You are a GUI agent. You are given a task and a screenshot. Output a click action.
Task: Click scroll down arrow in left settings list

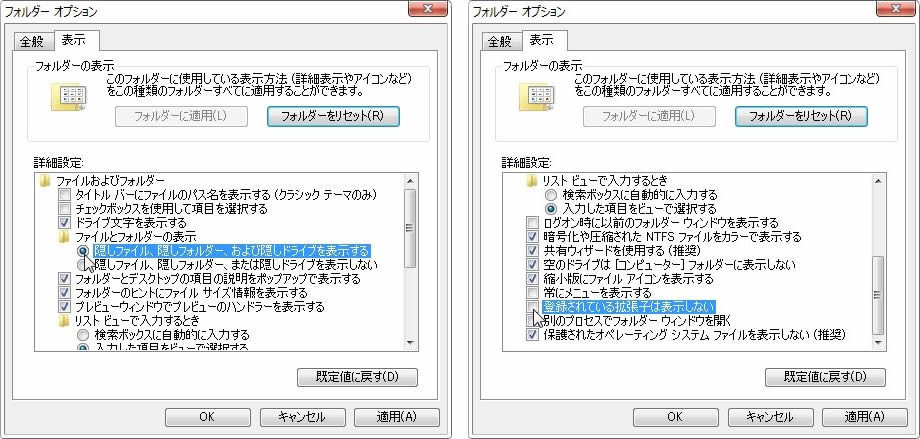coord(410,343)
